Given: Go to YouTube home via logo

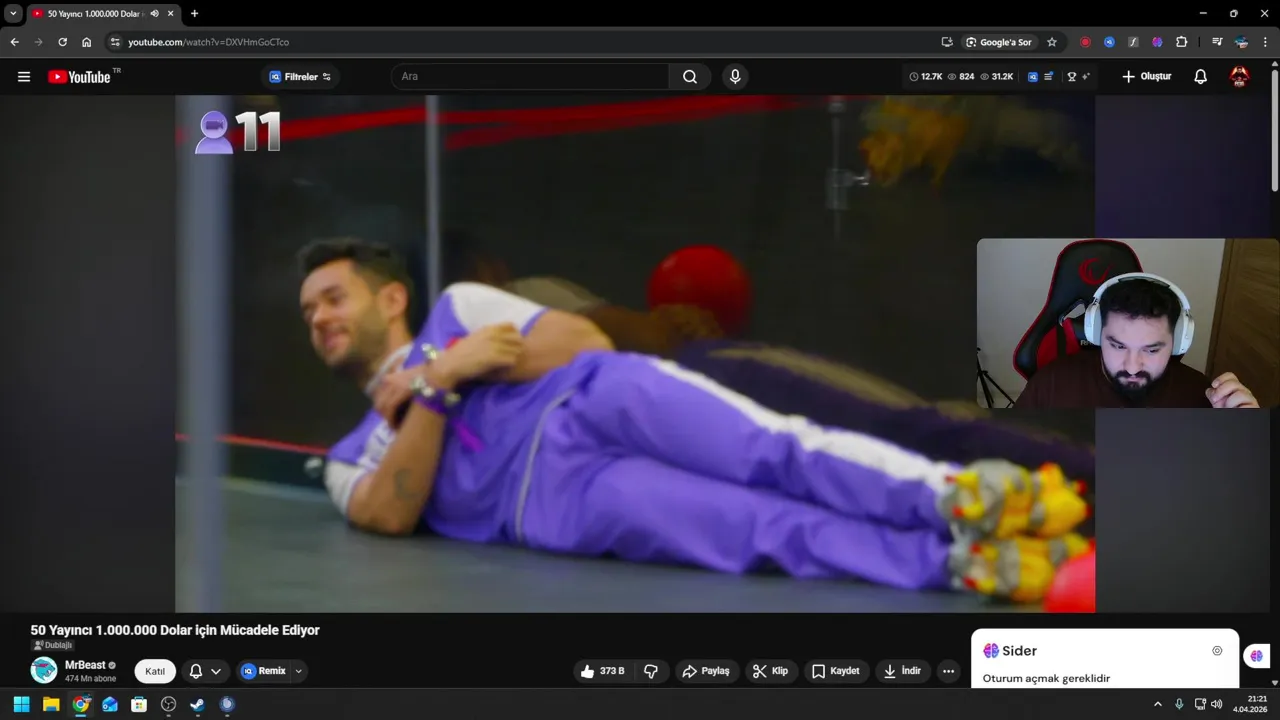Looking at the screenshot, I should [79, 77].
